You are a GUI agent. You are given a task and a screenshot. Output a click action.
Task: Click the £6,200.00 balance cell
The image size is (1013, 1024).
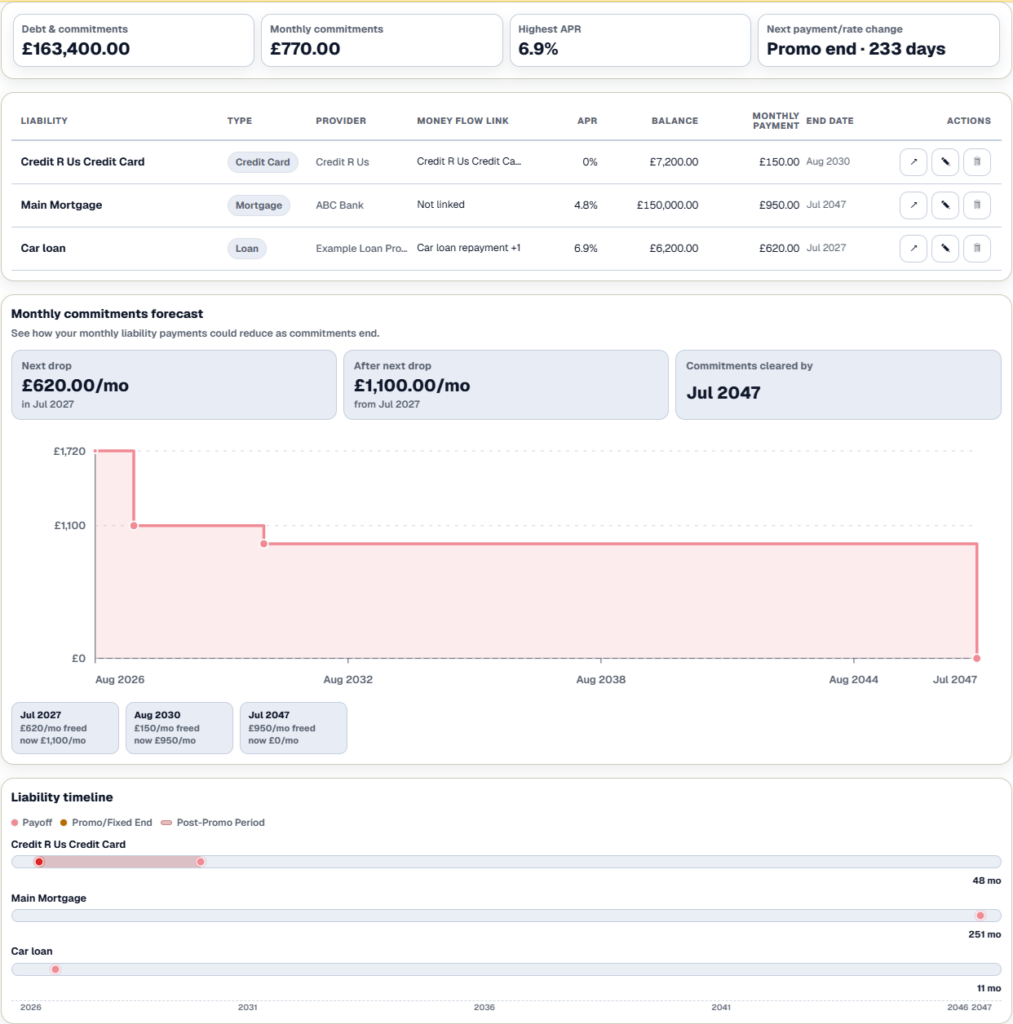pos(674,248)
